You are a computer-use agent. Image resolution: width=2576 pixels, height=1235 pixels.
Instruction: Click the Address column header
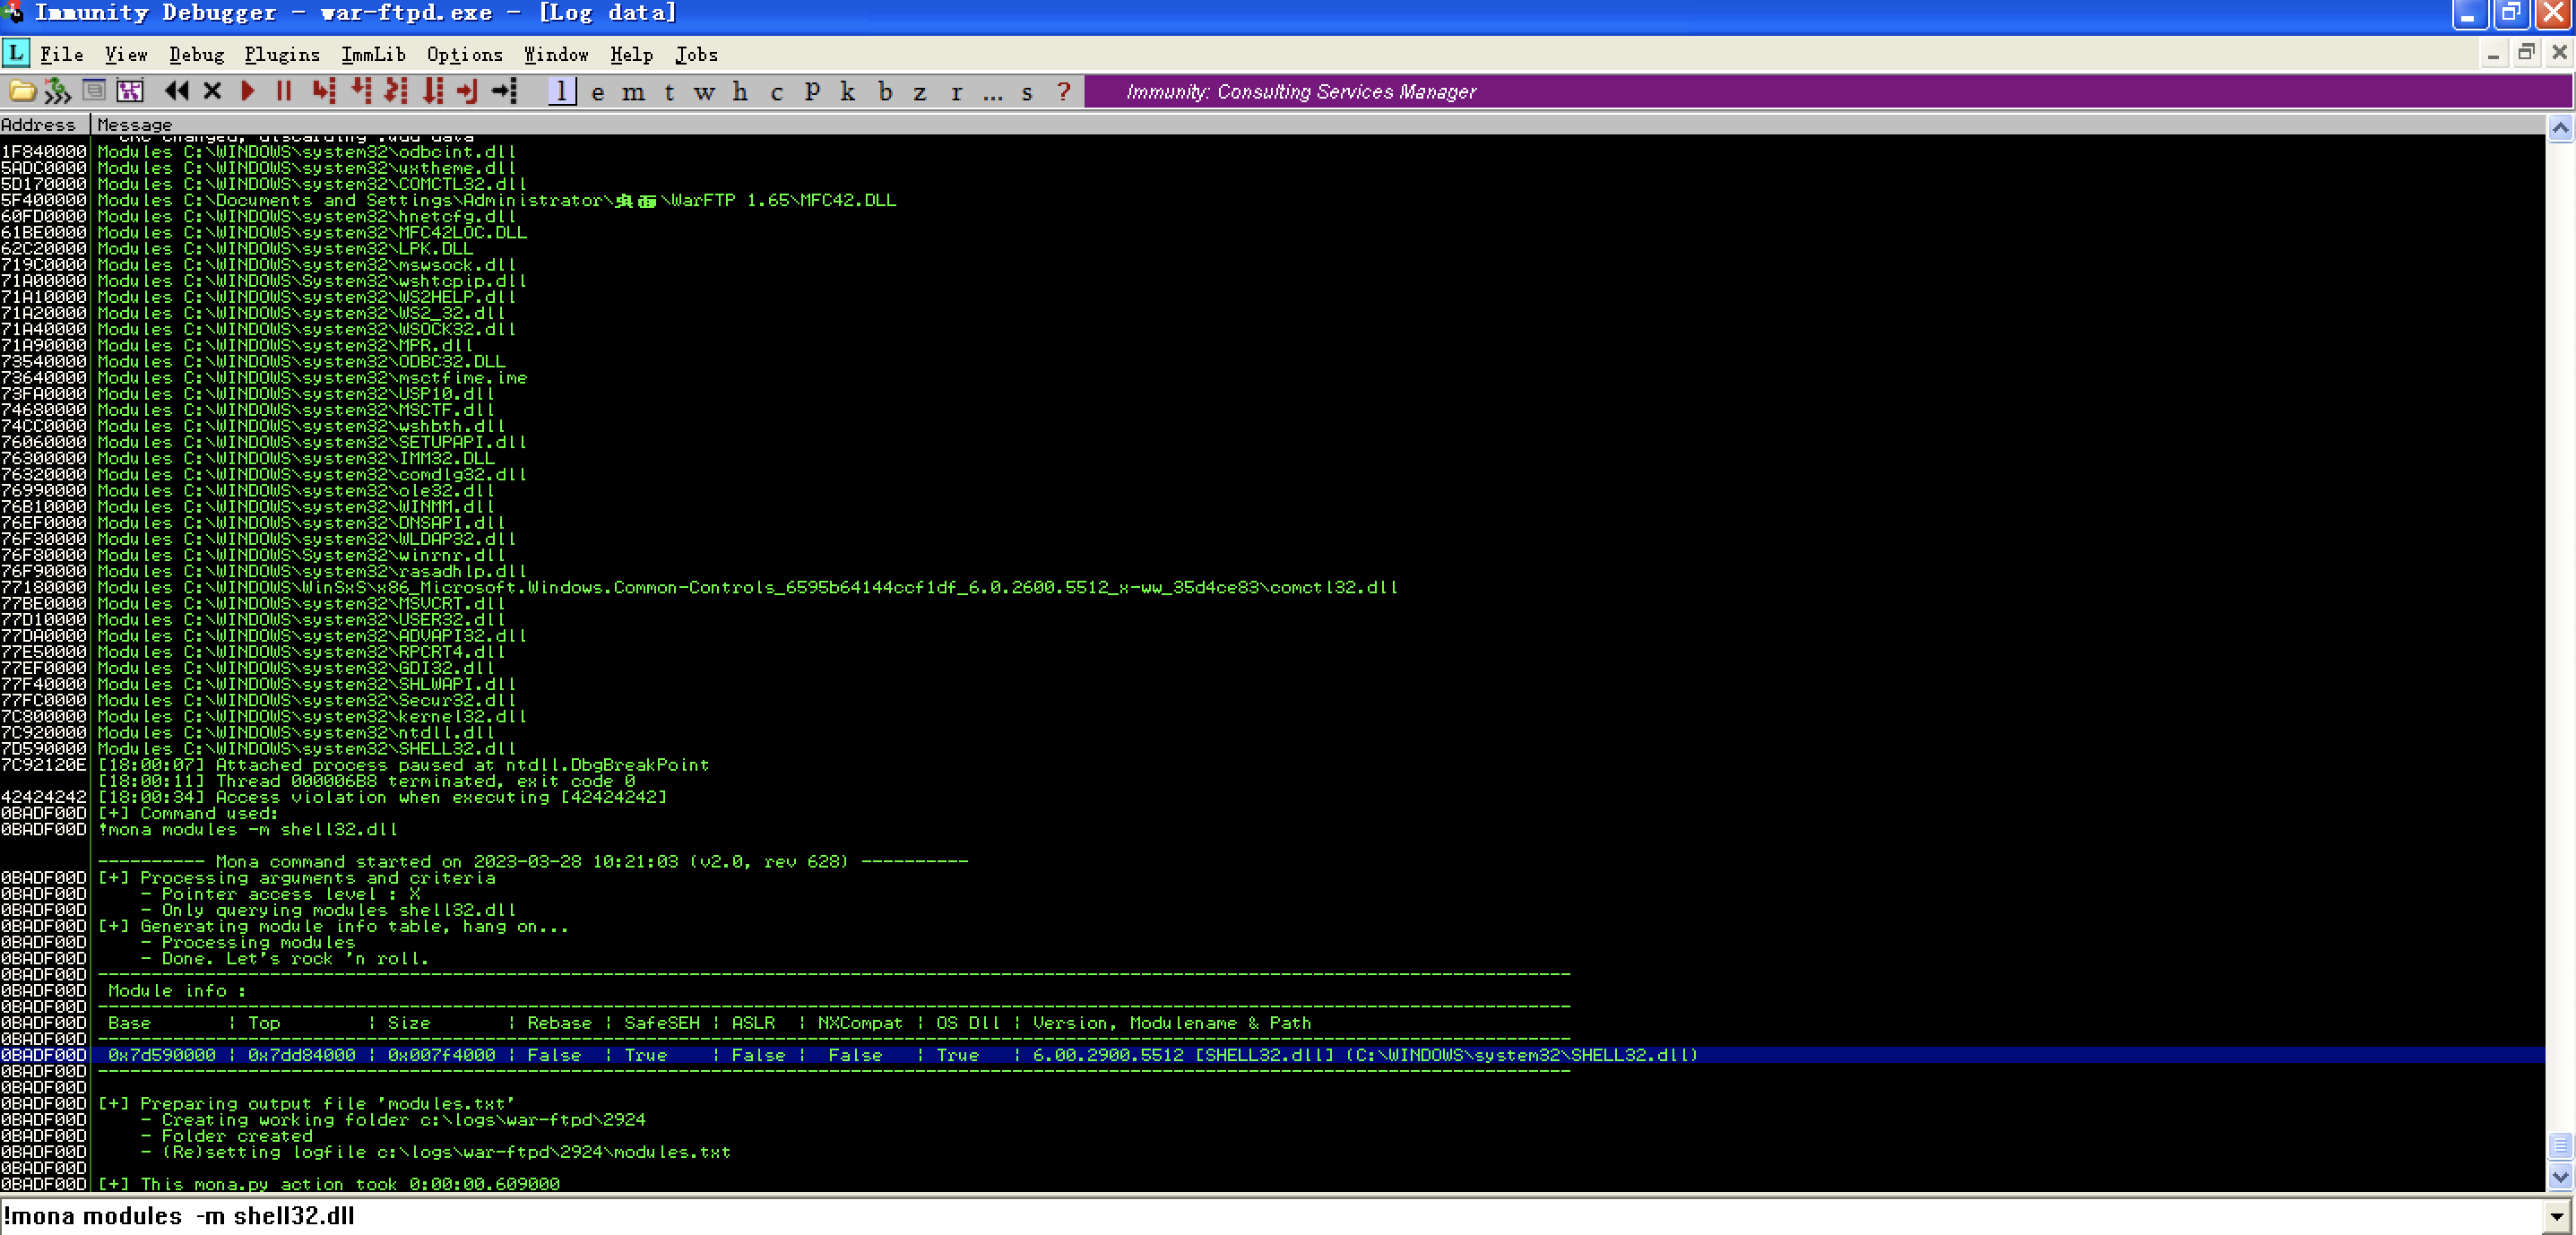tap(45, 124)
